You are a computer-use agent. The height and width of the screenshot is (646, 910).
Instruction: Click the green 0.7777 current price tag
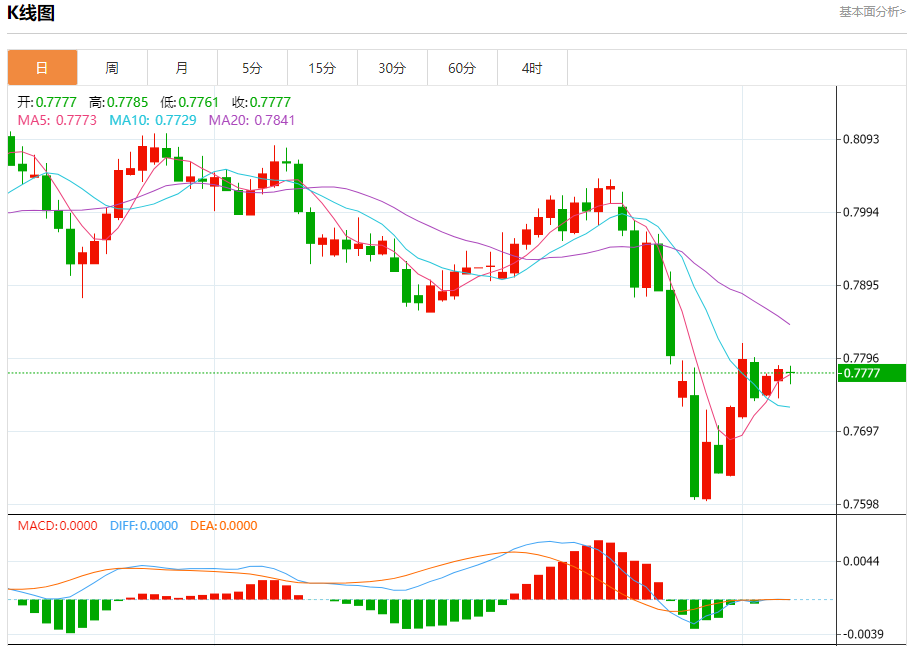point(873,373)
